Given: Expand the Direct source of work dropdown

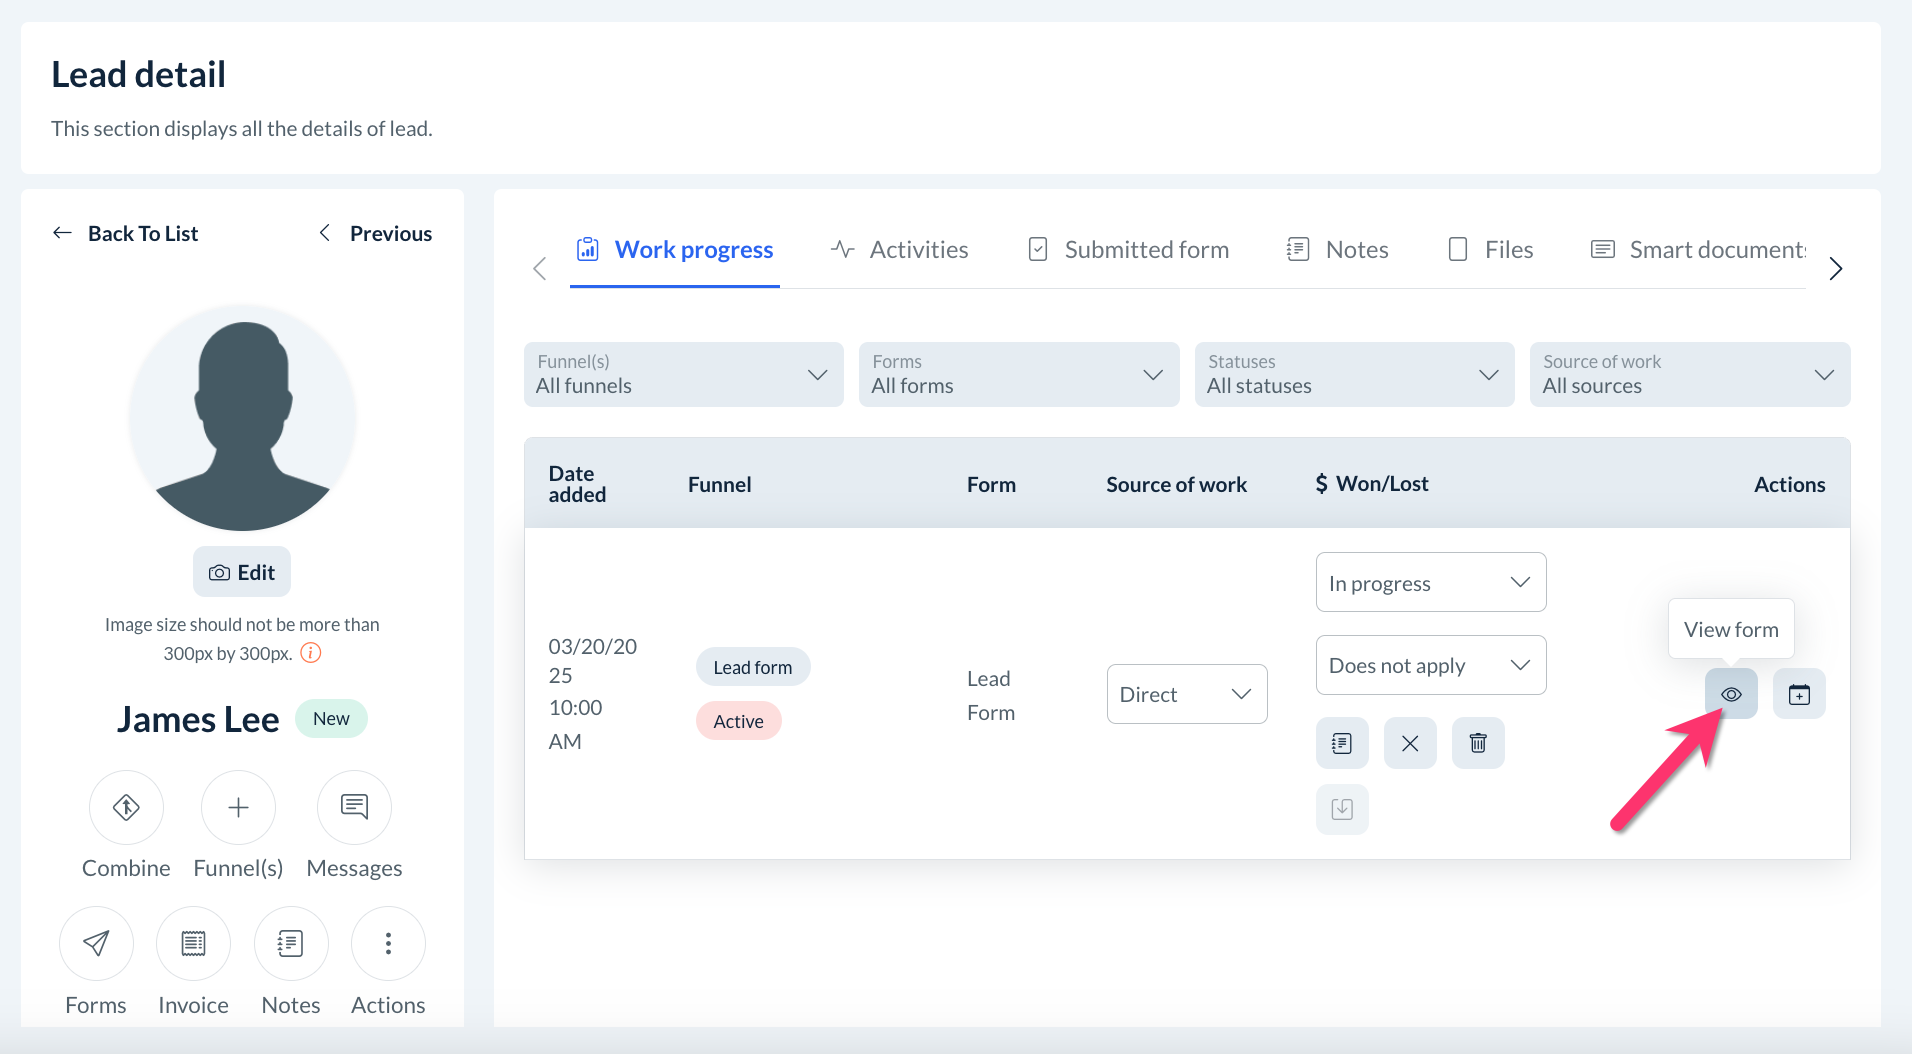Looking at the screenshot, I should click(x=1187, y=695).
